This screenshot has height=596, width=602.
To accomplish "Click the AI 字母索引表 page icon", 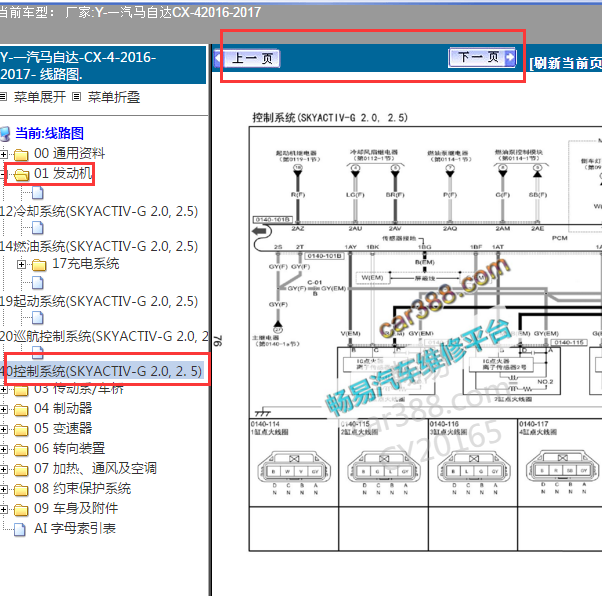I will [20, 529].
